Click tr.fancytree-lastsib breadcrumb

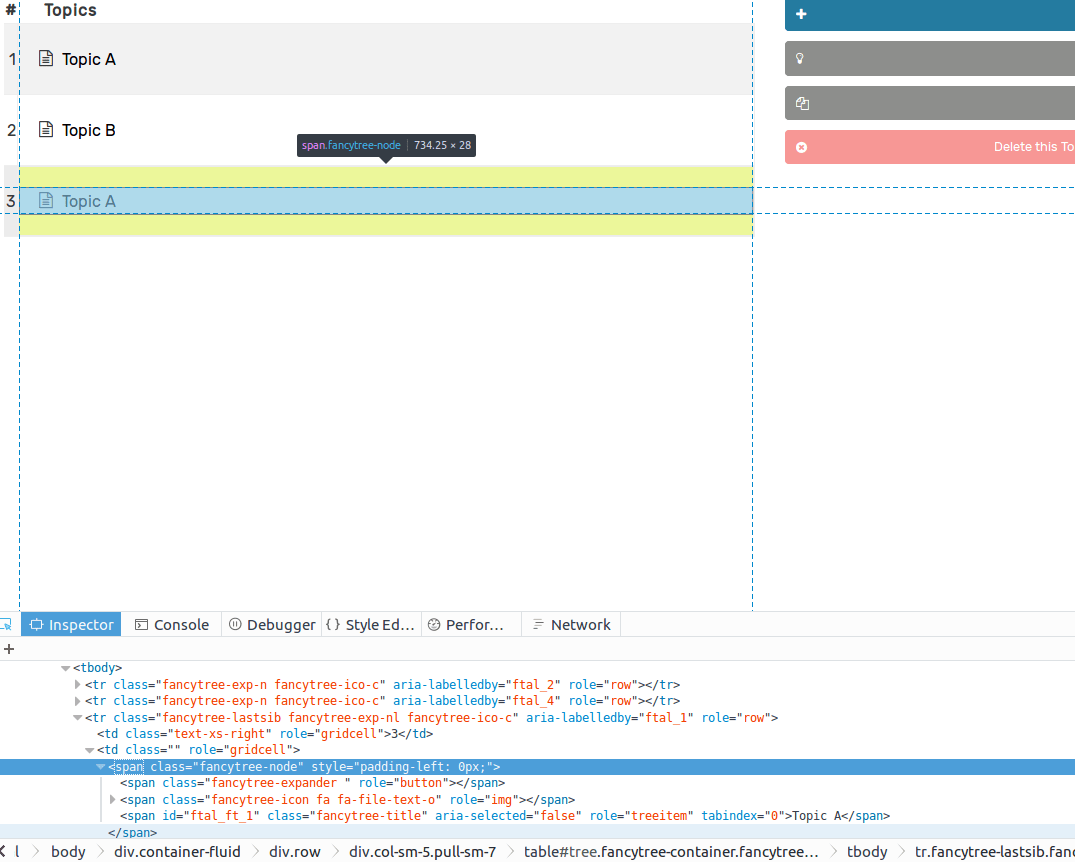pos(995,852)
